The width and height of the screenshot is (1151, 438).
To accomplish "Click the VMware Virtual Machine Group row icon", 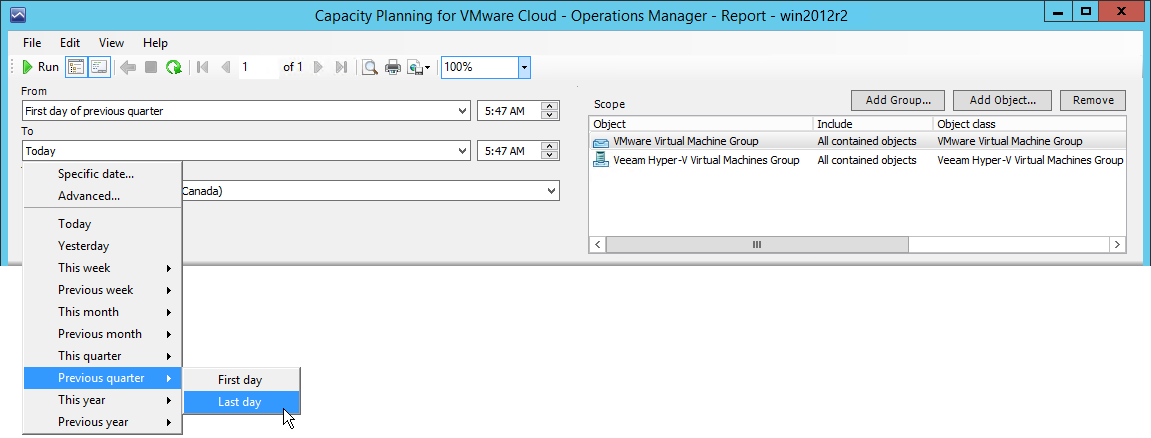I will 601,142.
